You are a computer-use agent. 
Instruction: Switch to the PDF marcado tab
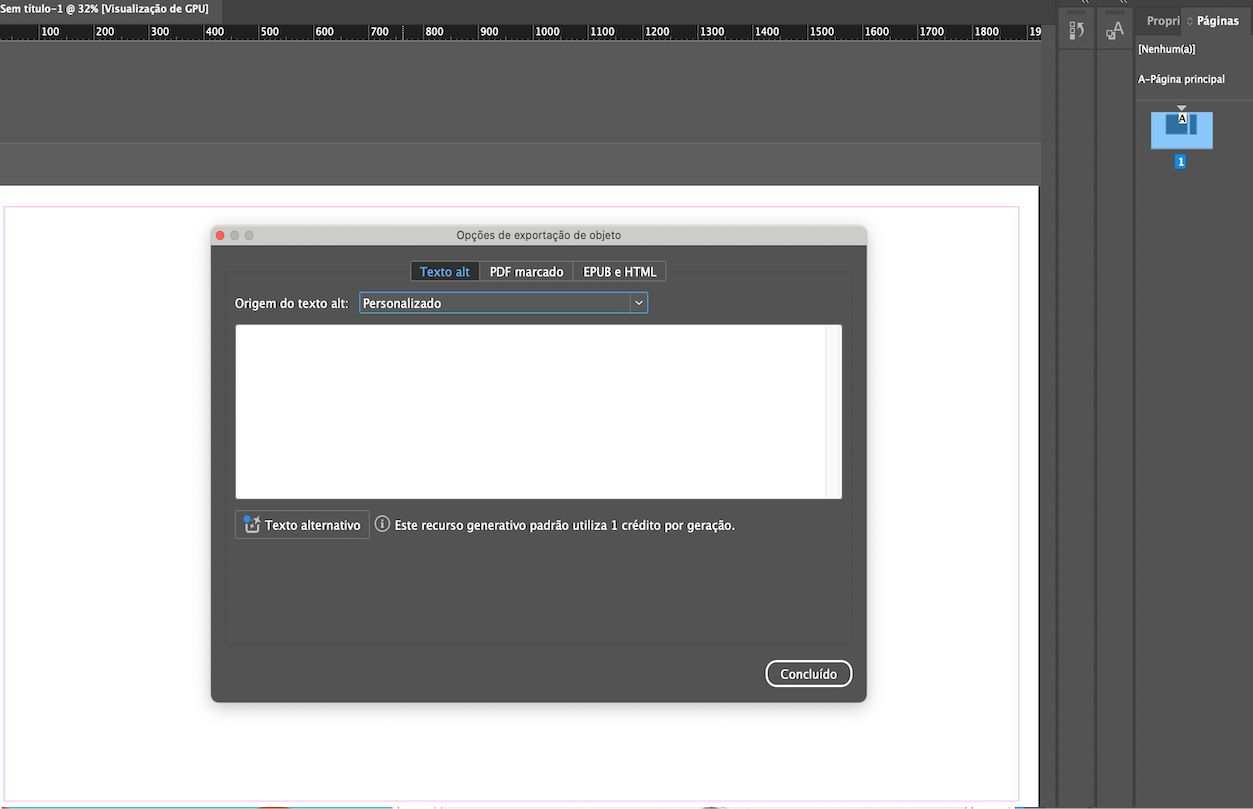point(526,272)
